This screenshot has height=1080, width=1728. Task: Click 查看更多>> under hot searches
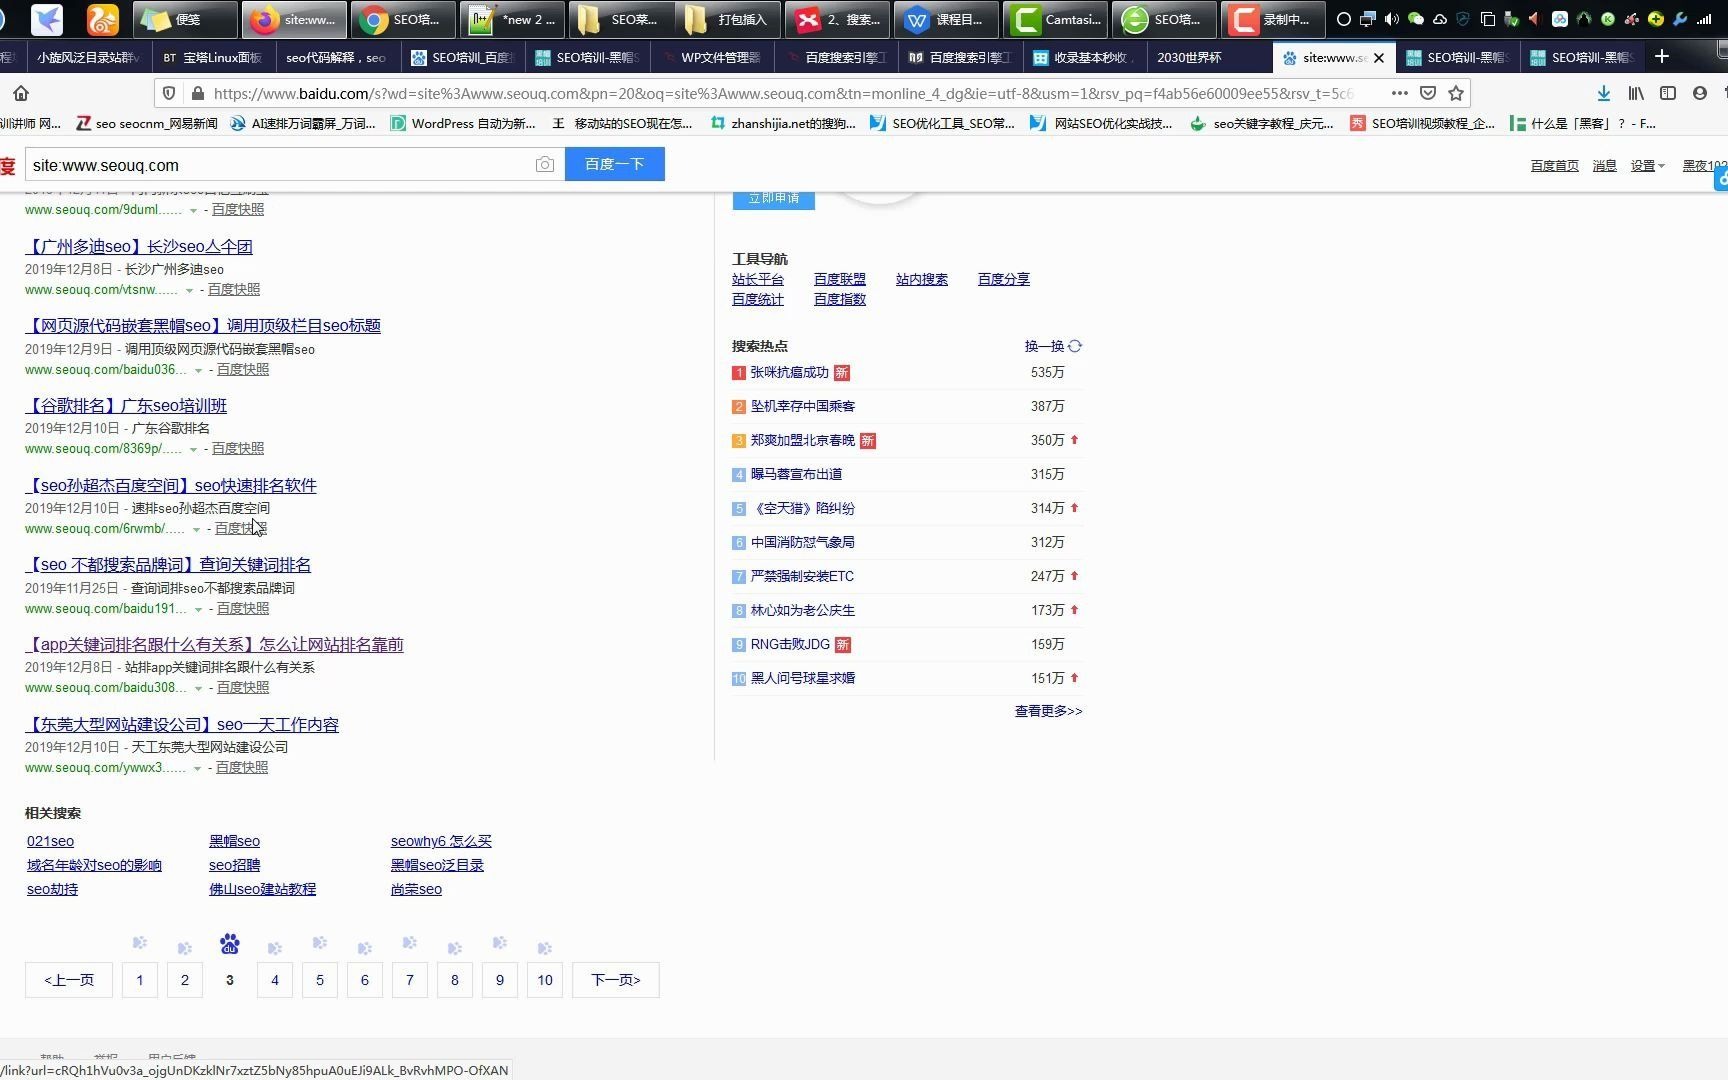pos(1048,712)
